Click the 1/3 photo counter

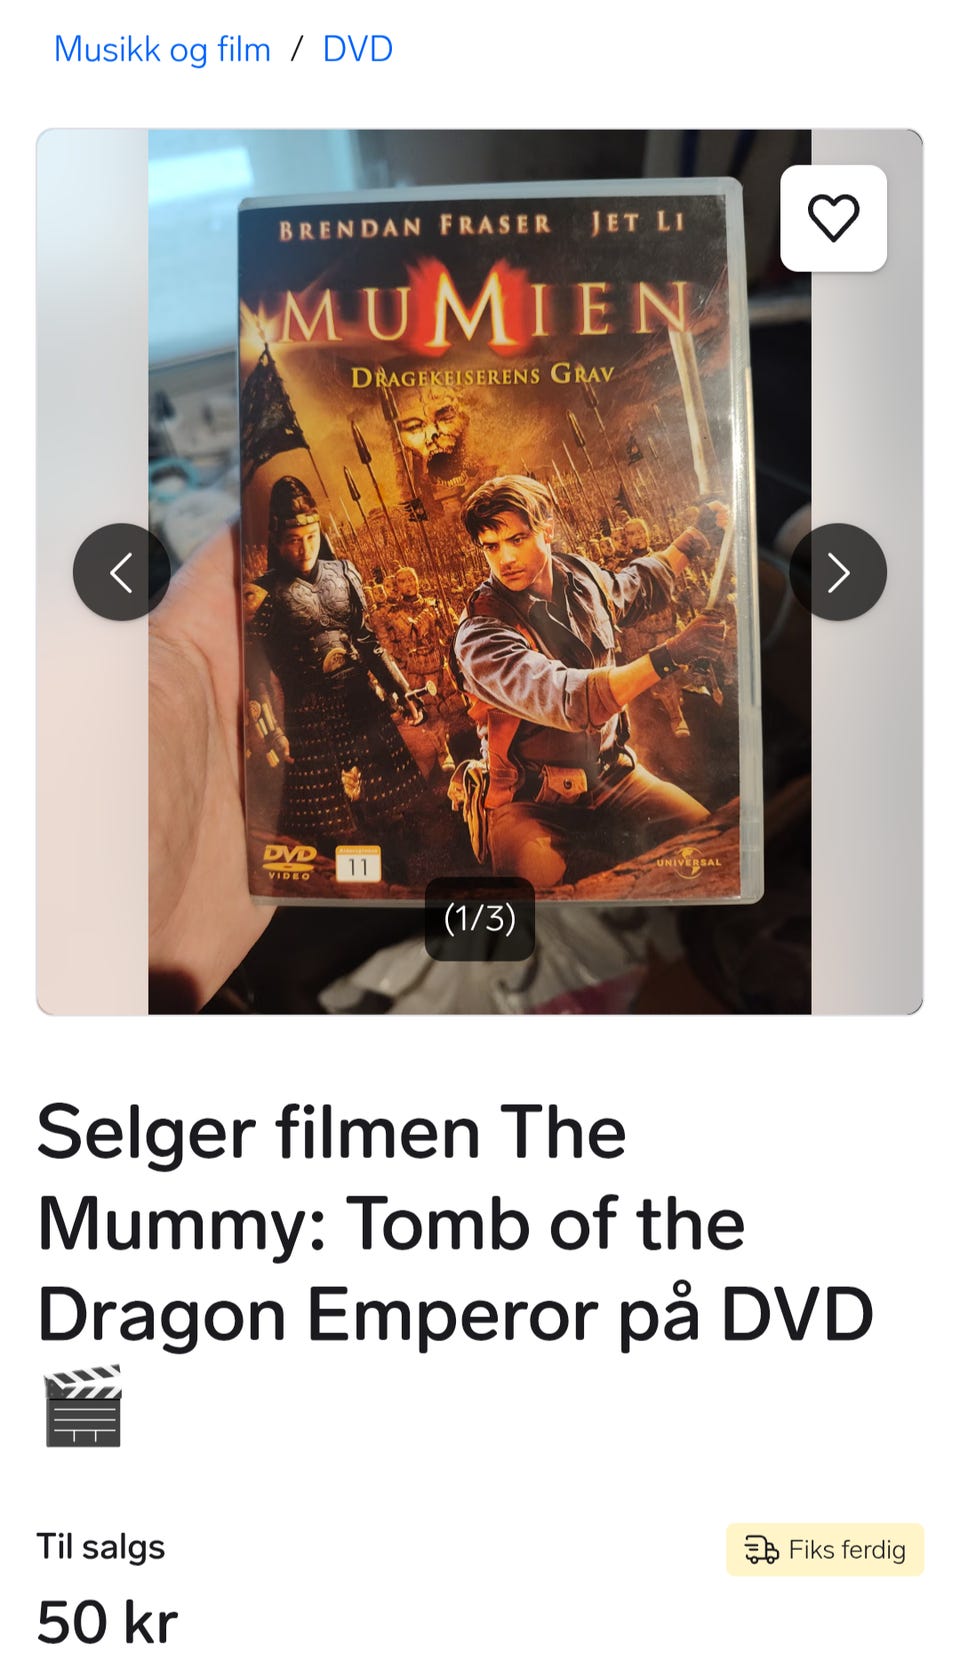[x=480, y=918]
